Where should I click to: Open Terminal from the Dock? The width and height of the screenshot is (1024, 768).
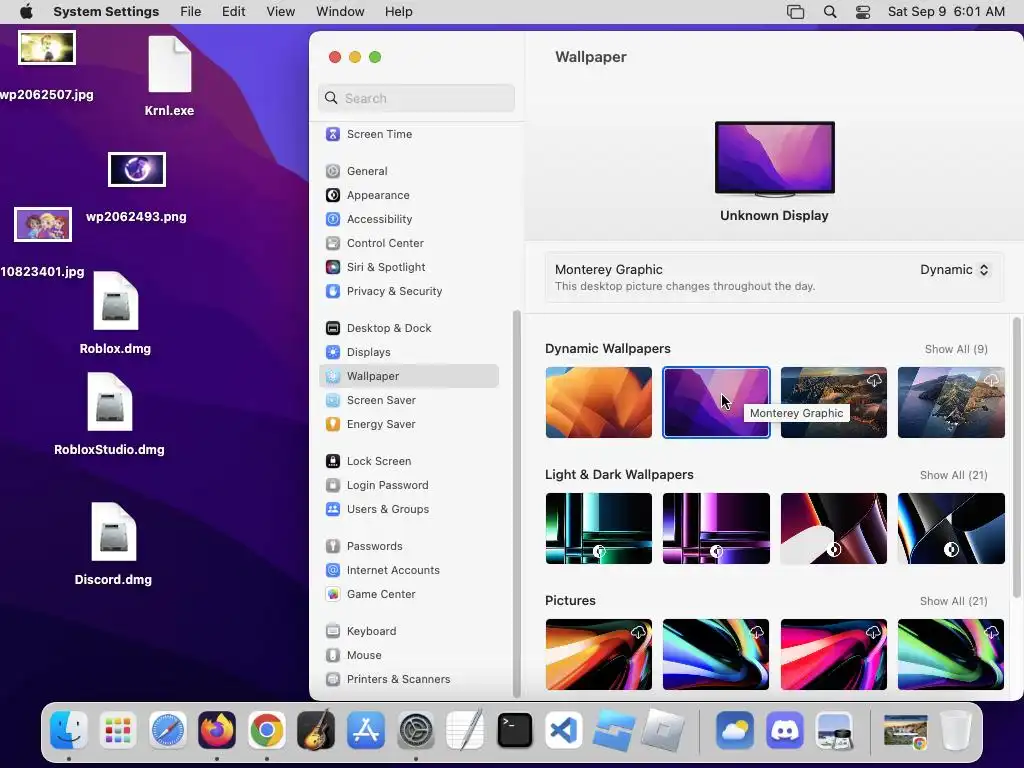(x=515, y=730)
